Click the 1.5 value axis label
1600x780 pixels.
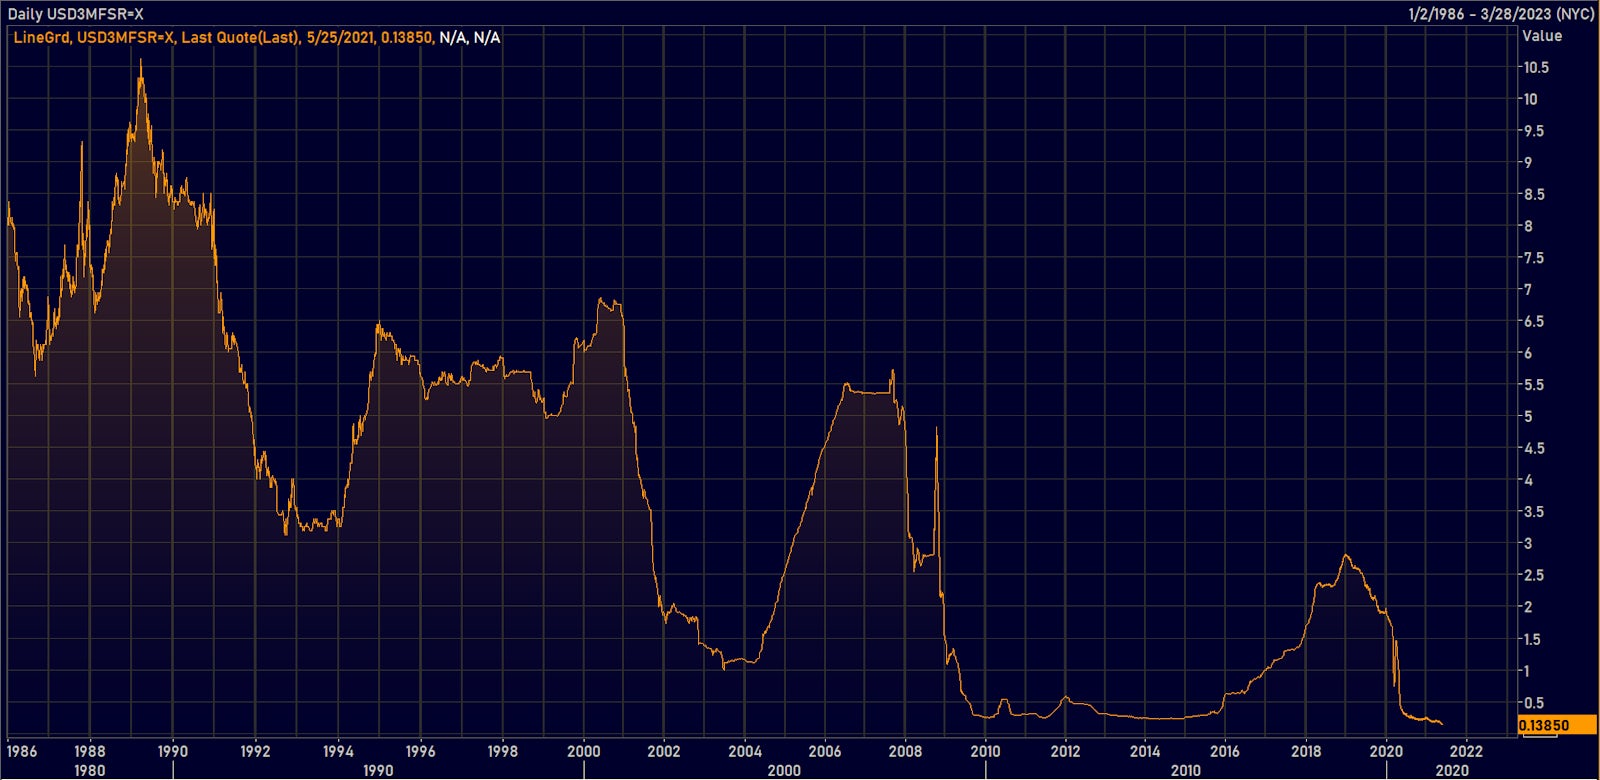tap(1533, 640)
